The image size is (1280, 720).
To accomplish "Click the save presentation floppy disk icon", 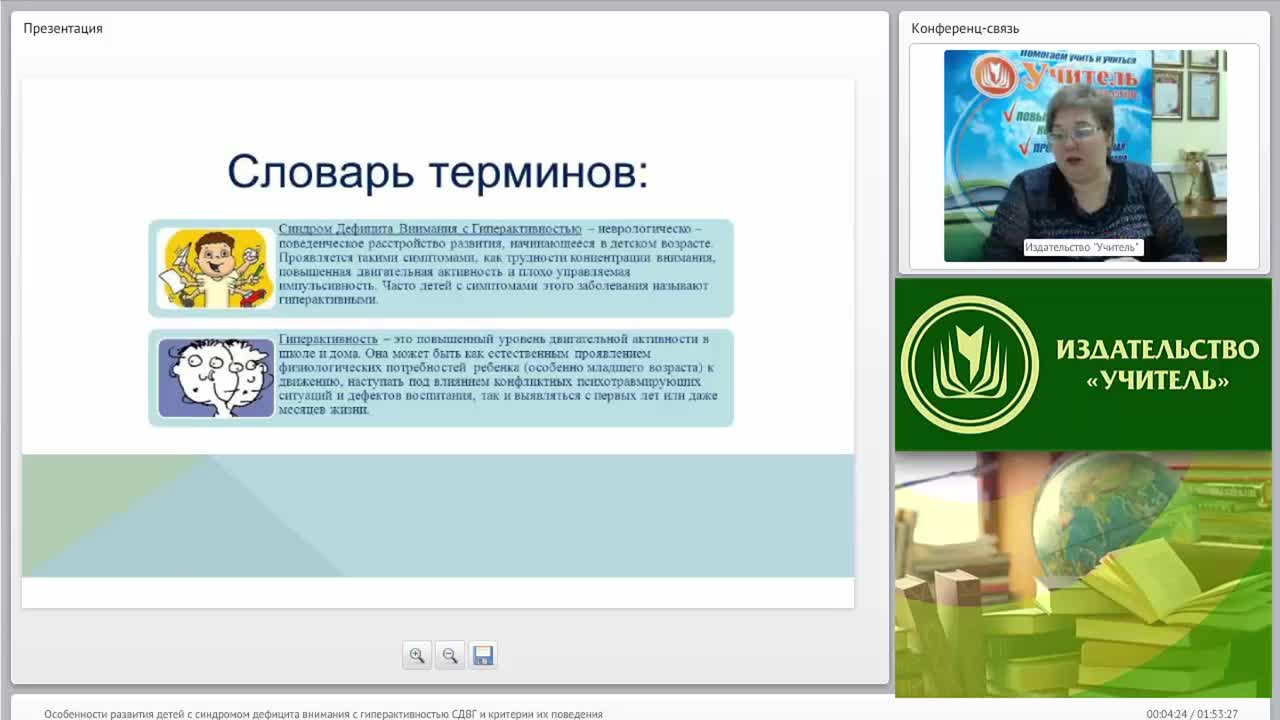I will 483,656.
